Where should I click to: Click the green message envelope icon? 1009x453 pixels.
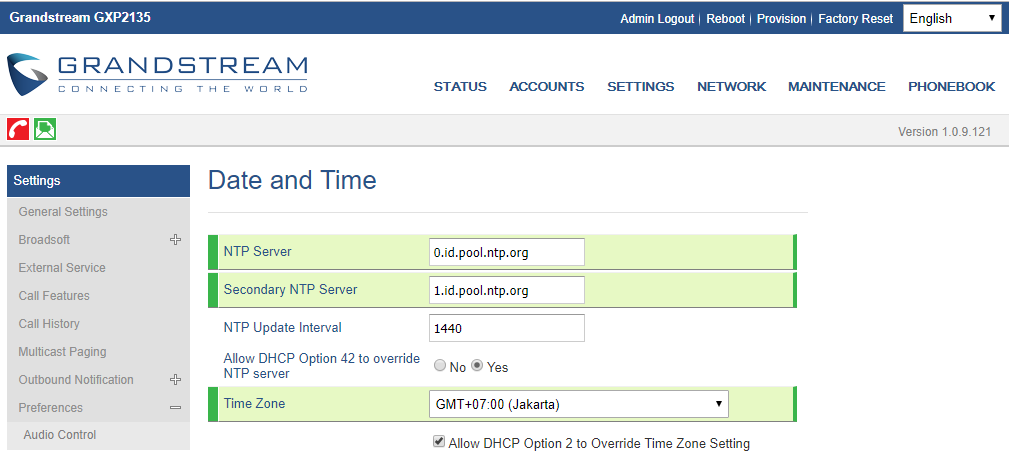[45, 129]
